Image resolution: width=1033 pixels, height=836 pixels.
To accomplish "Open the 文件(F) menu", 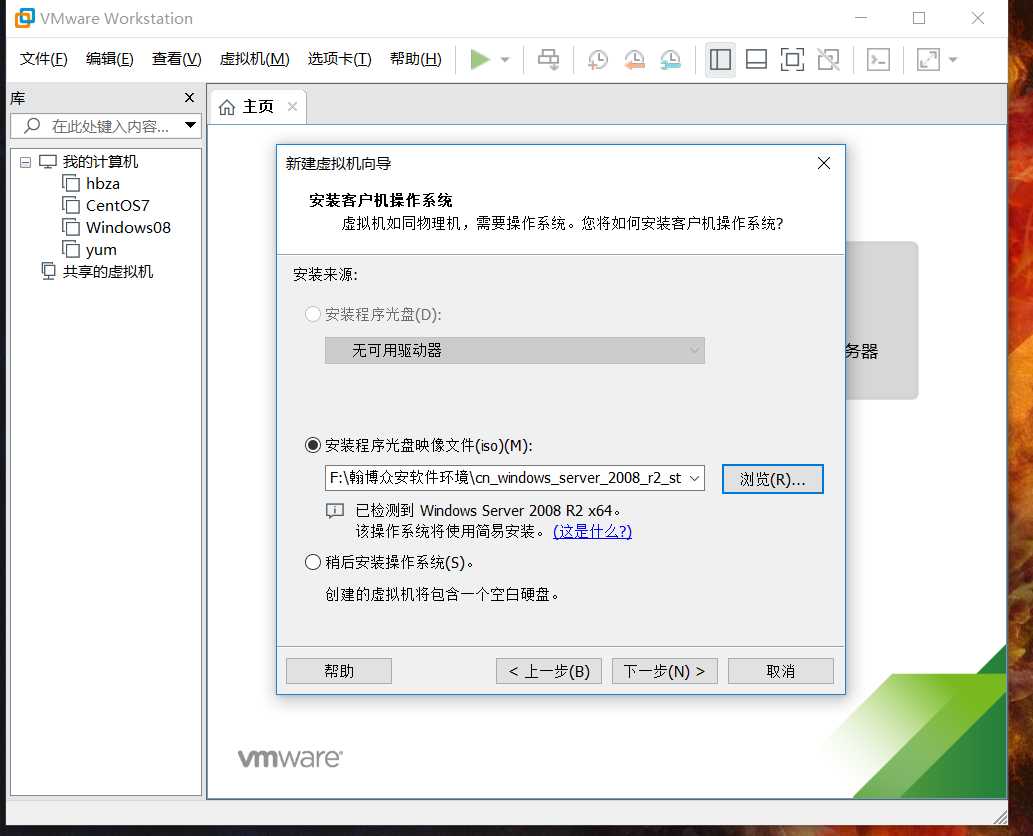I will pos(43,59).
